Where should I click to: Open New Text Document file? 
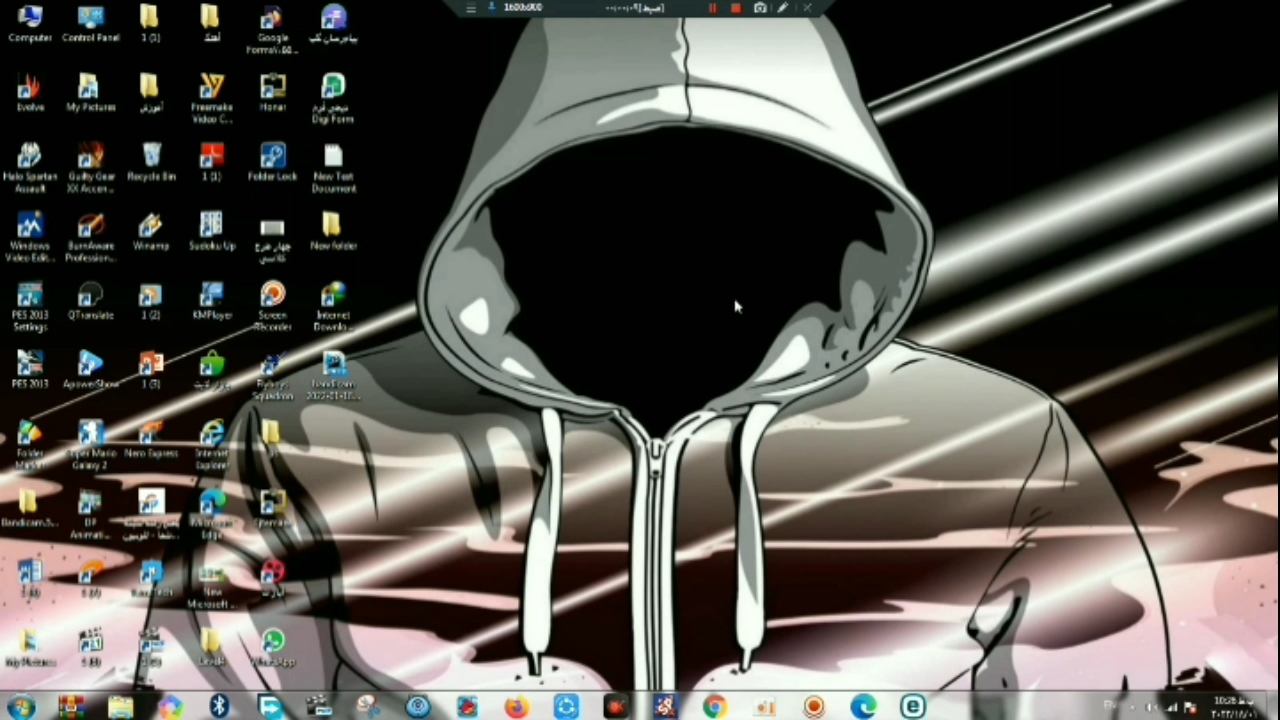coord(333,158)
